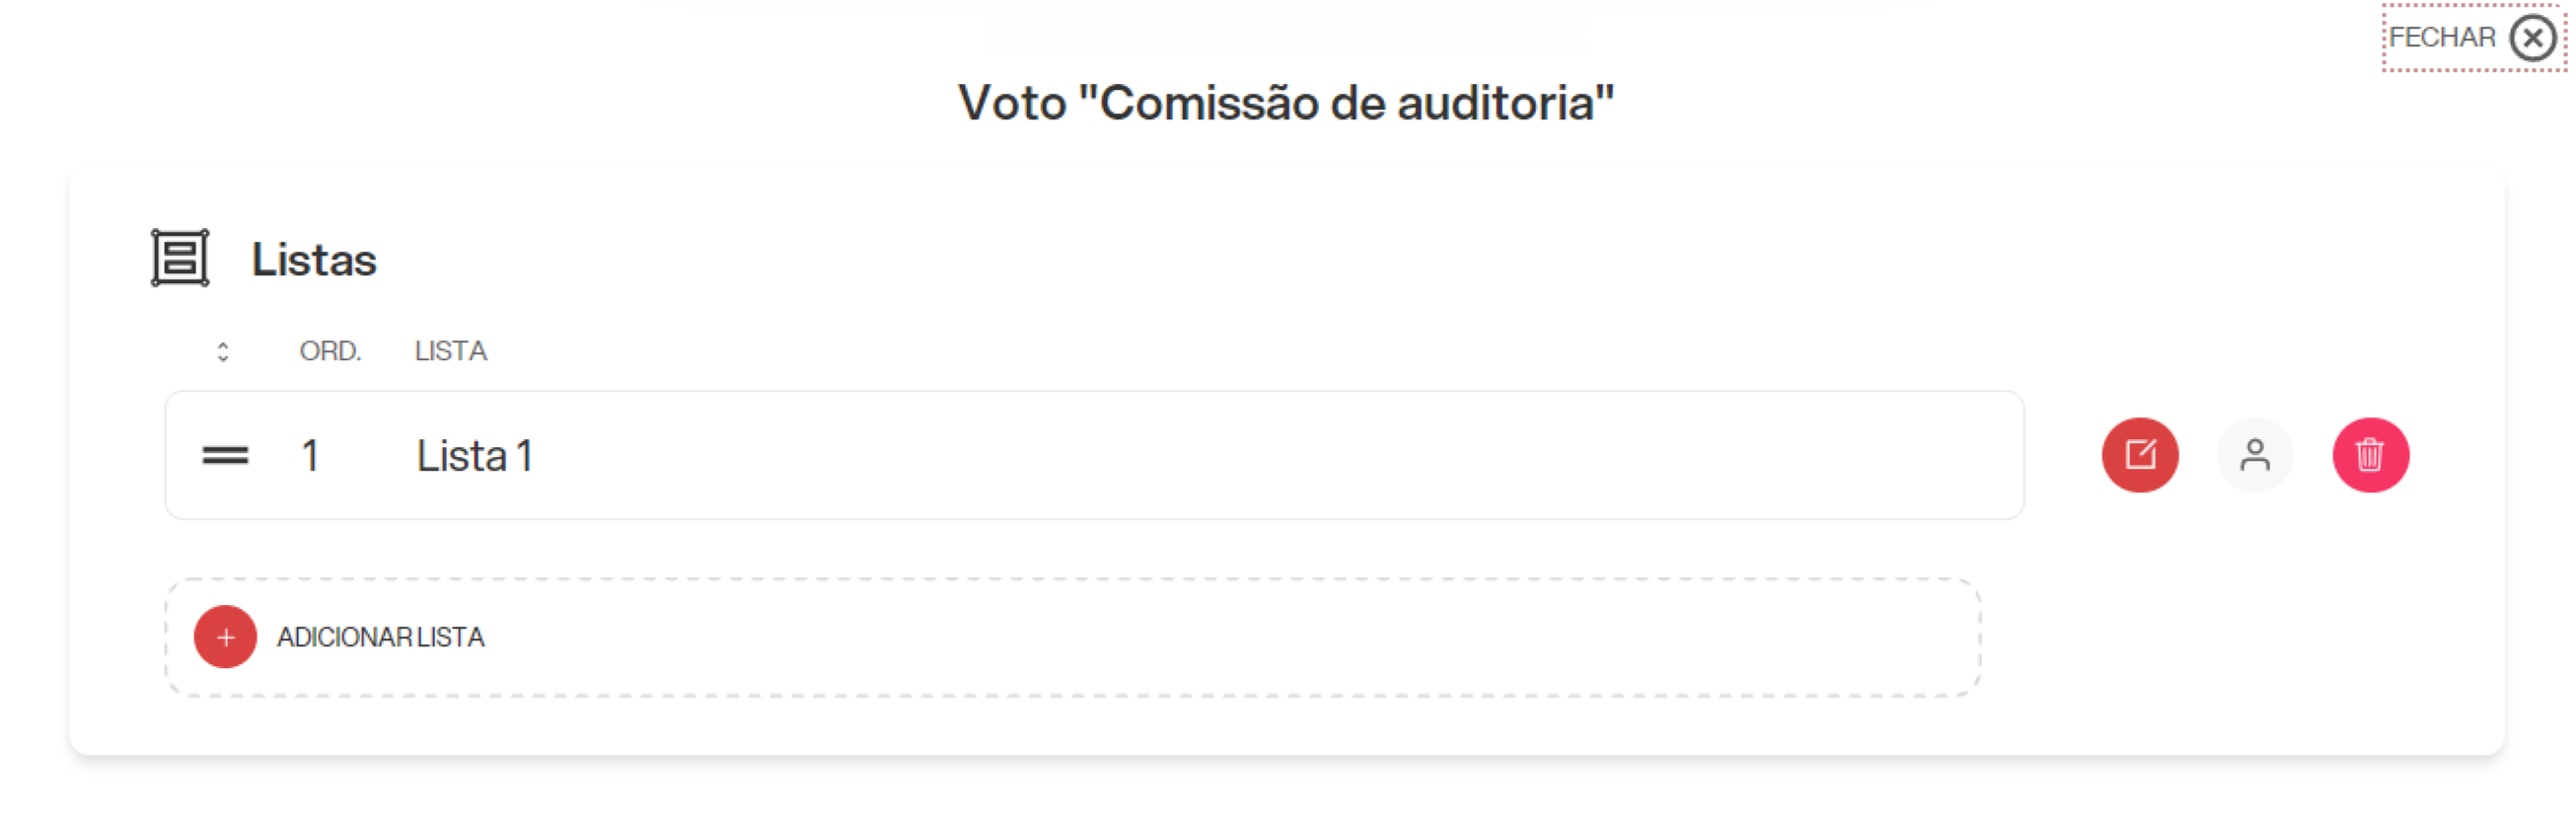Click the LISTA column header

click(x=450, y=351)
